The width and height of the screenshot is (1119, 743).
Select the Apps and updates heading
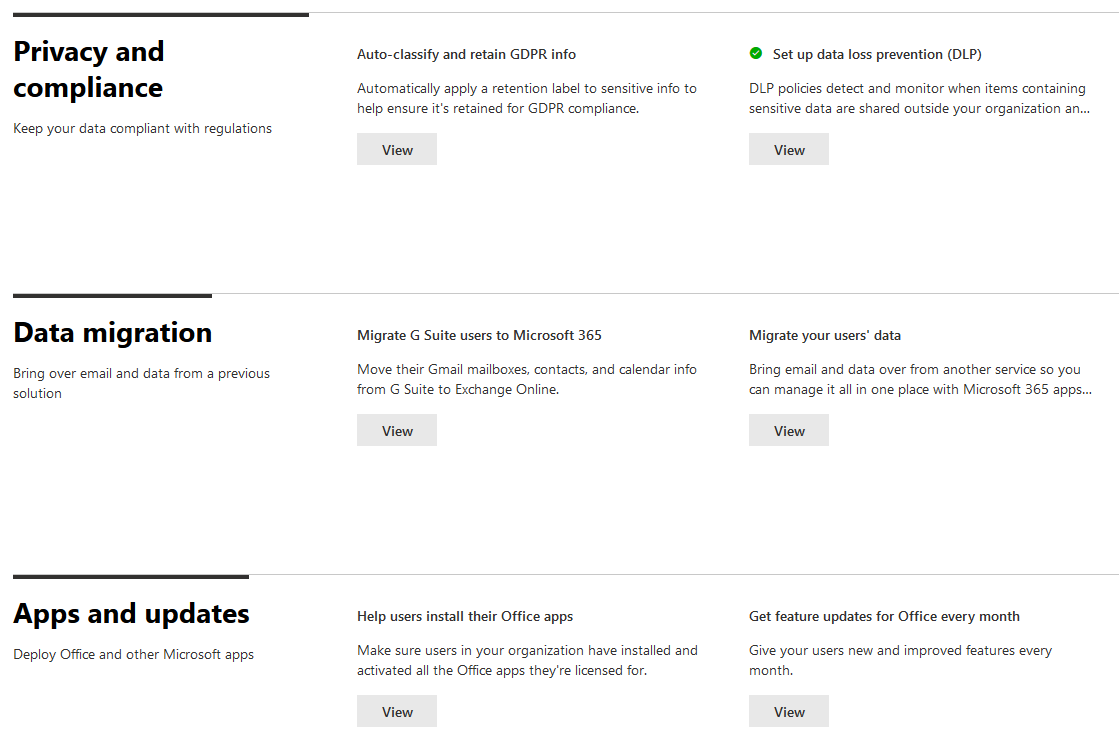[131, 614]
